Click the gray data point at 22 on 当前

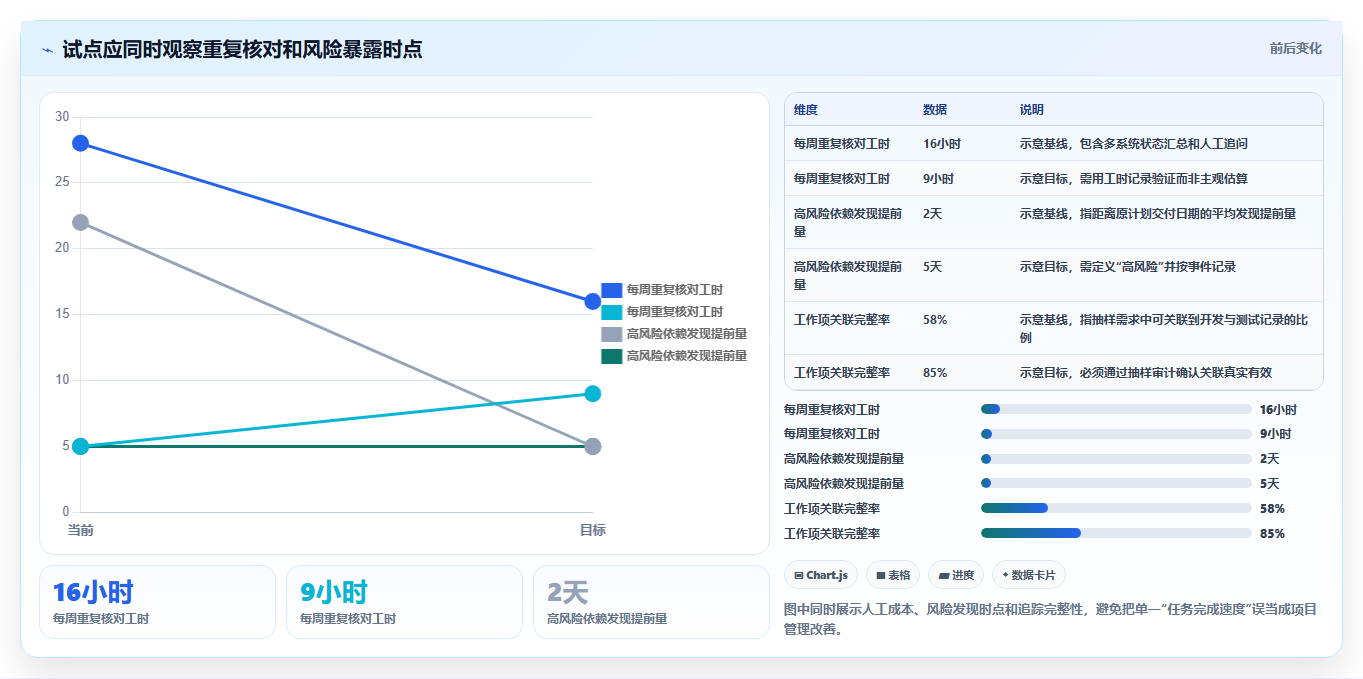(x=80, y=222)
